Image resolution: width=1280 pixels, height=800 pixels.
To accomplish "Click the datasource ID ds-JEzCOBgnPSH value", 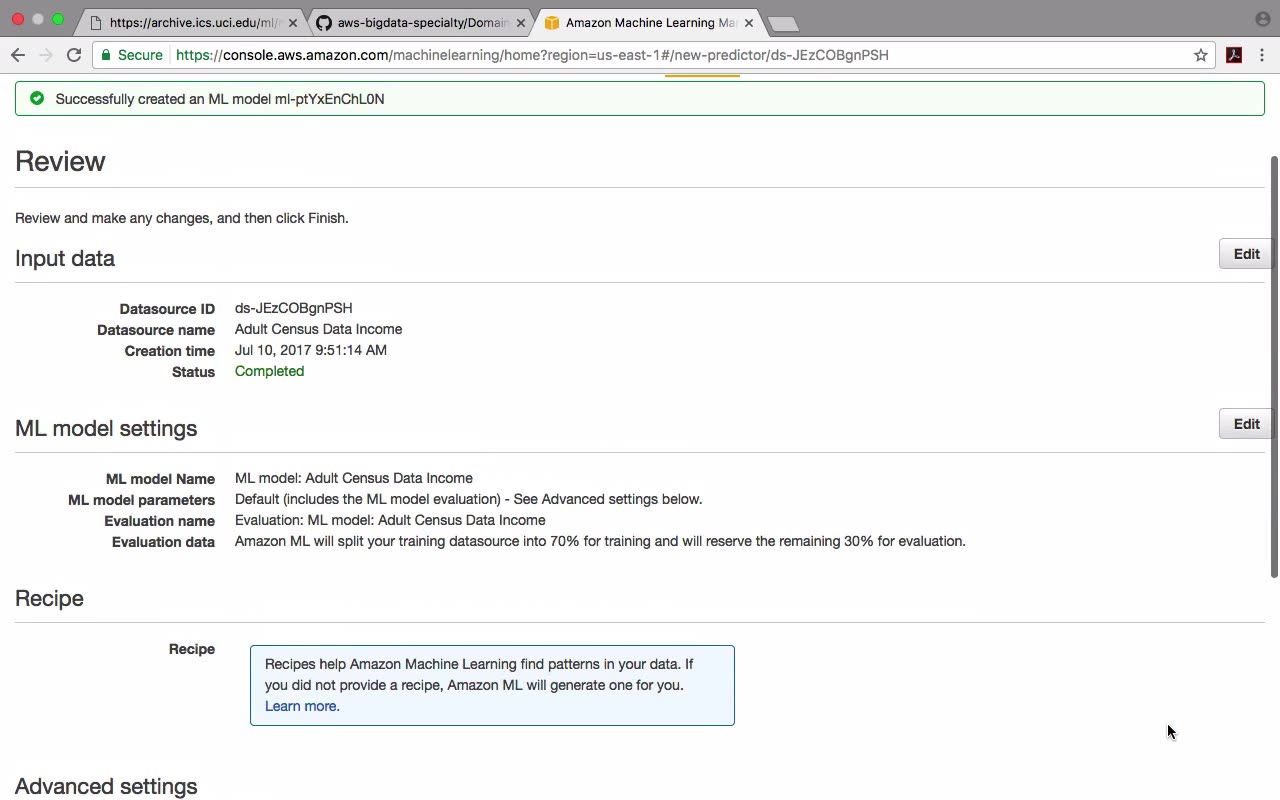I will tap(293, 308).
